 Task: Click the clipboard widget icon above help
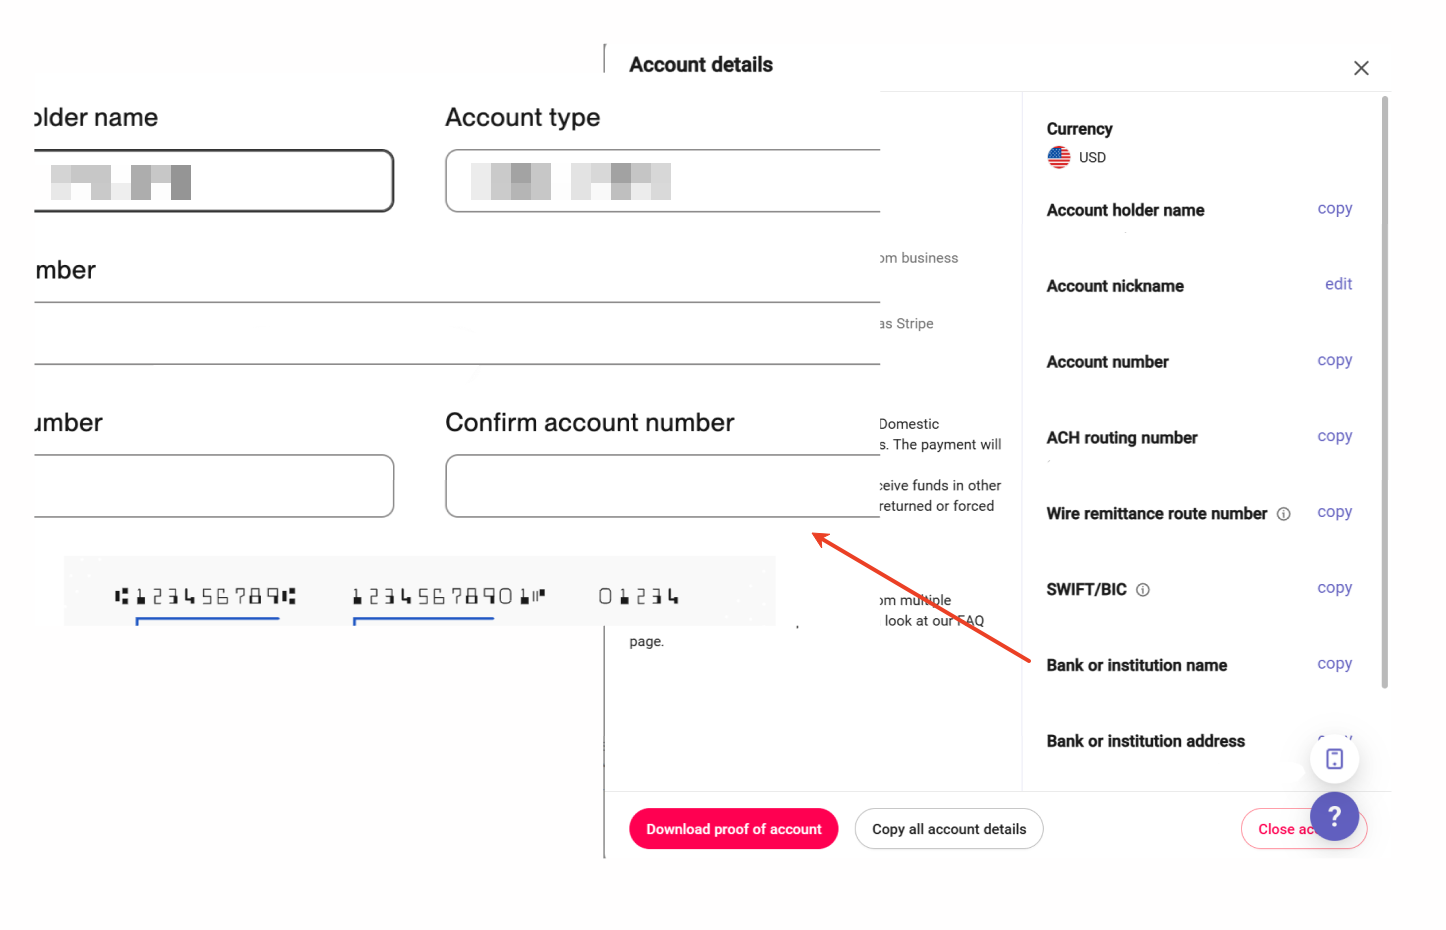[x=1334, y=759]
